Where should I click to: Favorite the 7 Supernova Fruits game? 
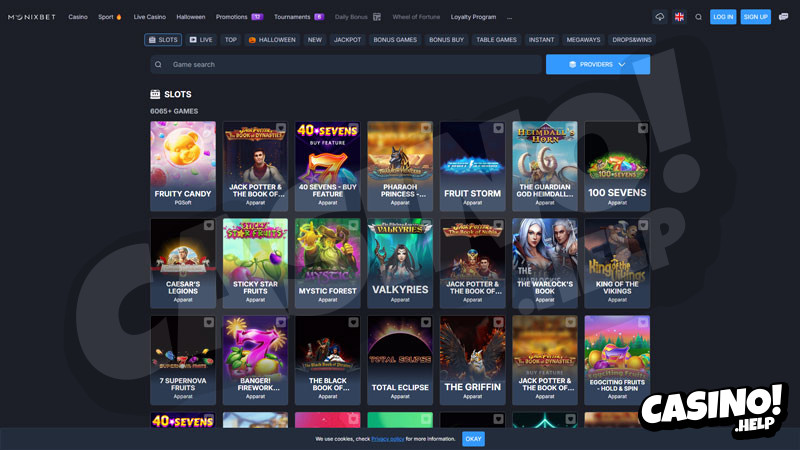209,322
